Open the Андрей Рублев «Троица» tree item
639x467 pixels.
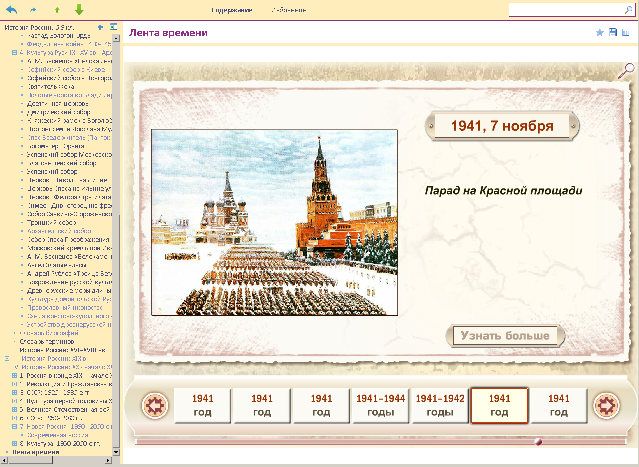coord(69,273)
